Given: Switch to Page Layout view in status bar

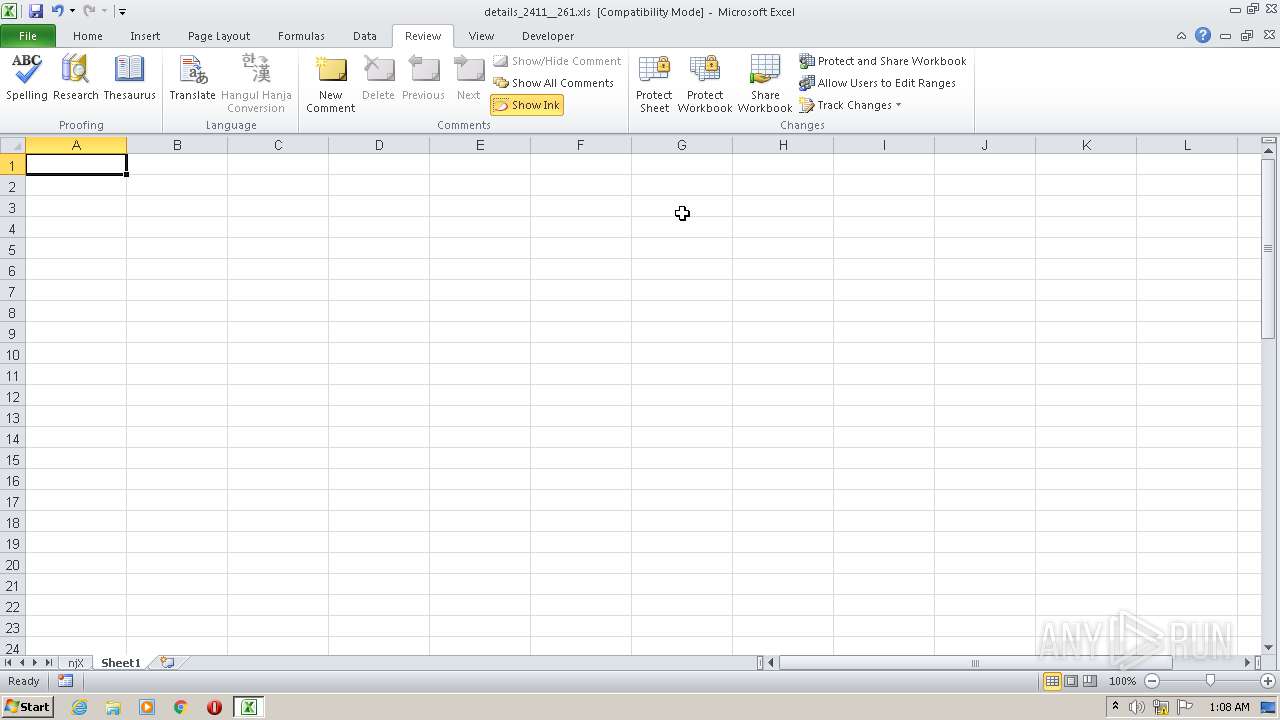Looking at the screenshot, I should point(1071,681).
